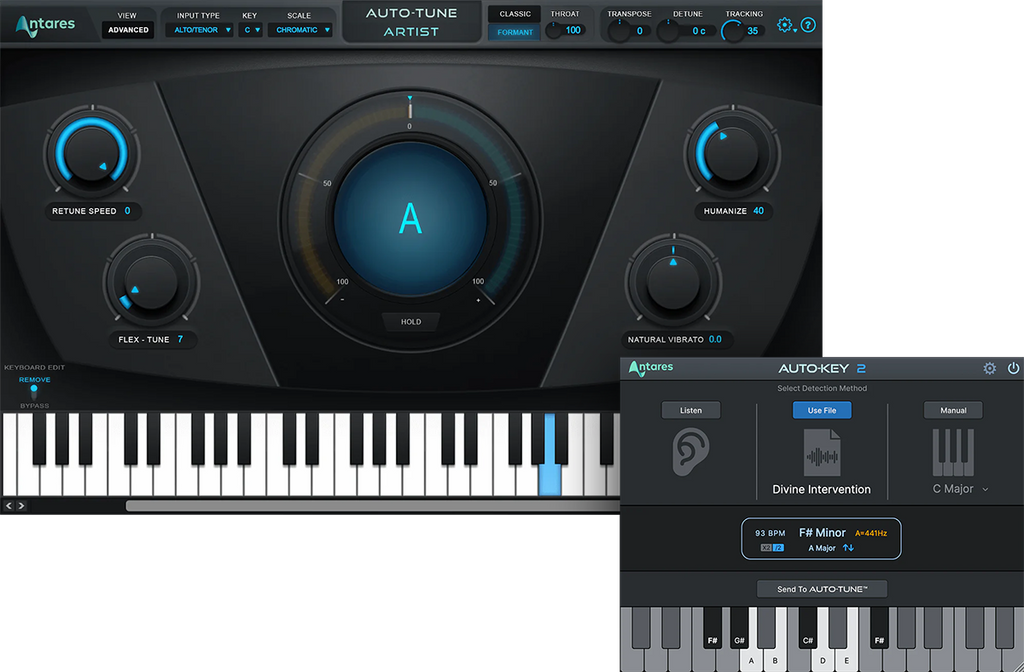Image resolution: width=1024 pixels, height=672 pixels.
Task: Toggle Formant correction
Action: point(515,32)
